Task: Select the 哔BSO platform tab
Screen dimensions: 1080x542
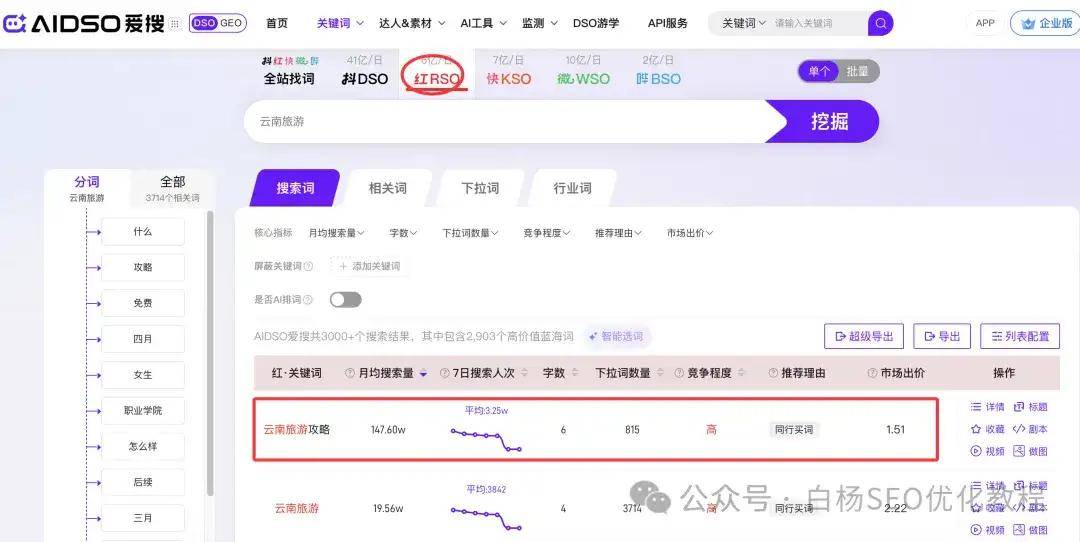Action: coord(658,72)
